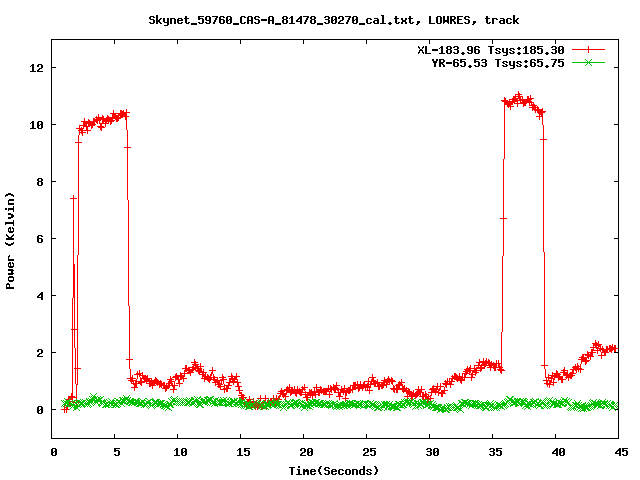Screen dimensions: 640x480
Task: Click x-axis tick label 15
Action: [x=243, y=452]
